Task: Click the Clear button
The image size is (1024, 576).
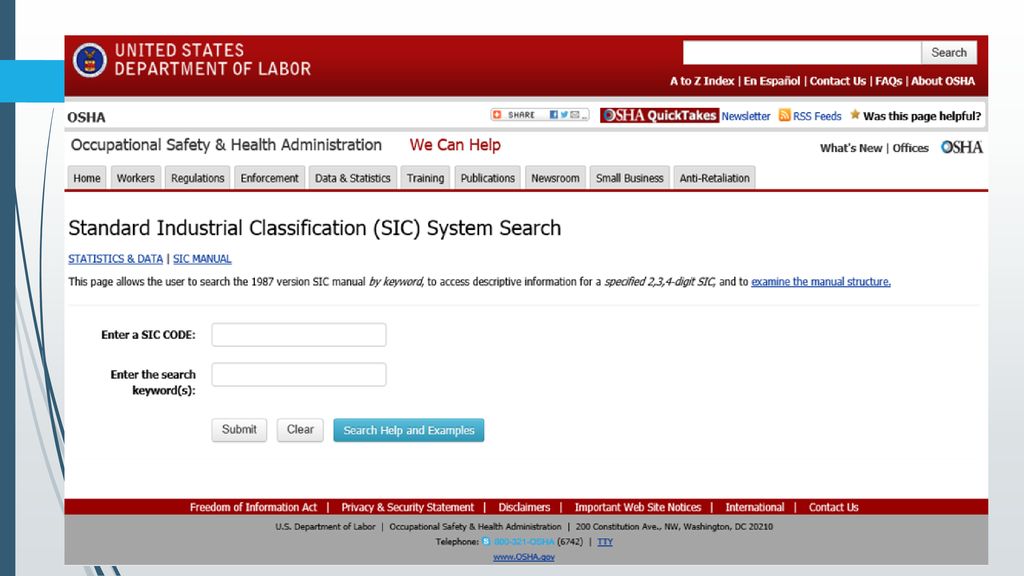Action: [x=300, y=430]
